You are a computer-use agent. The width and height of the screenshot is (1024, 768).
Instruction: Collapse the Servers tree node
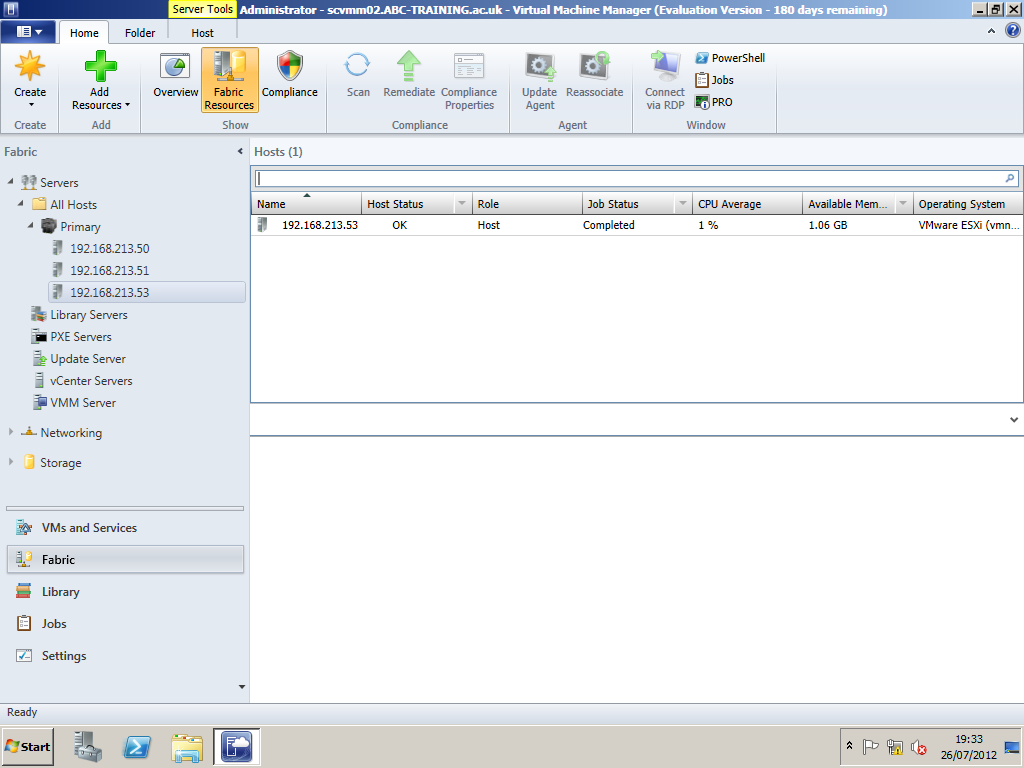10,182
